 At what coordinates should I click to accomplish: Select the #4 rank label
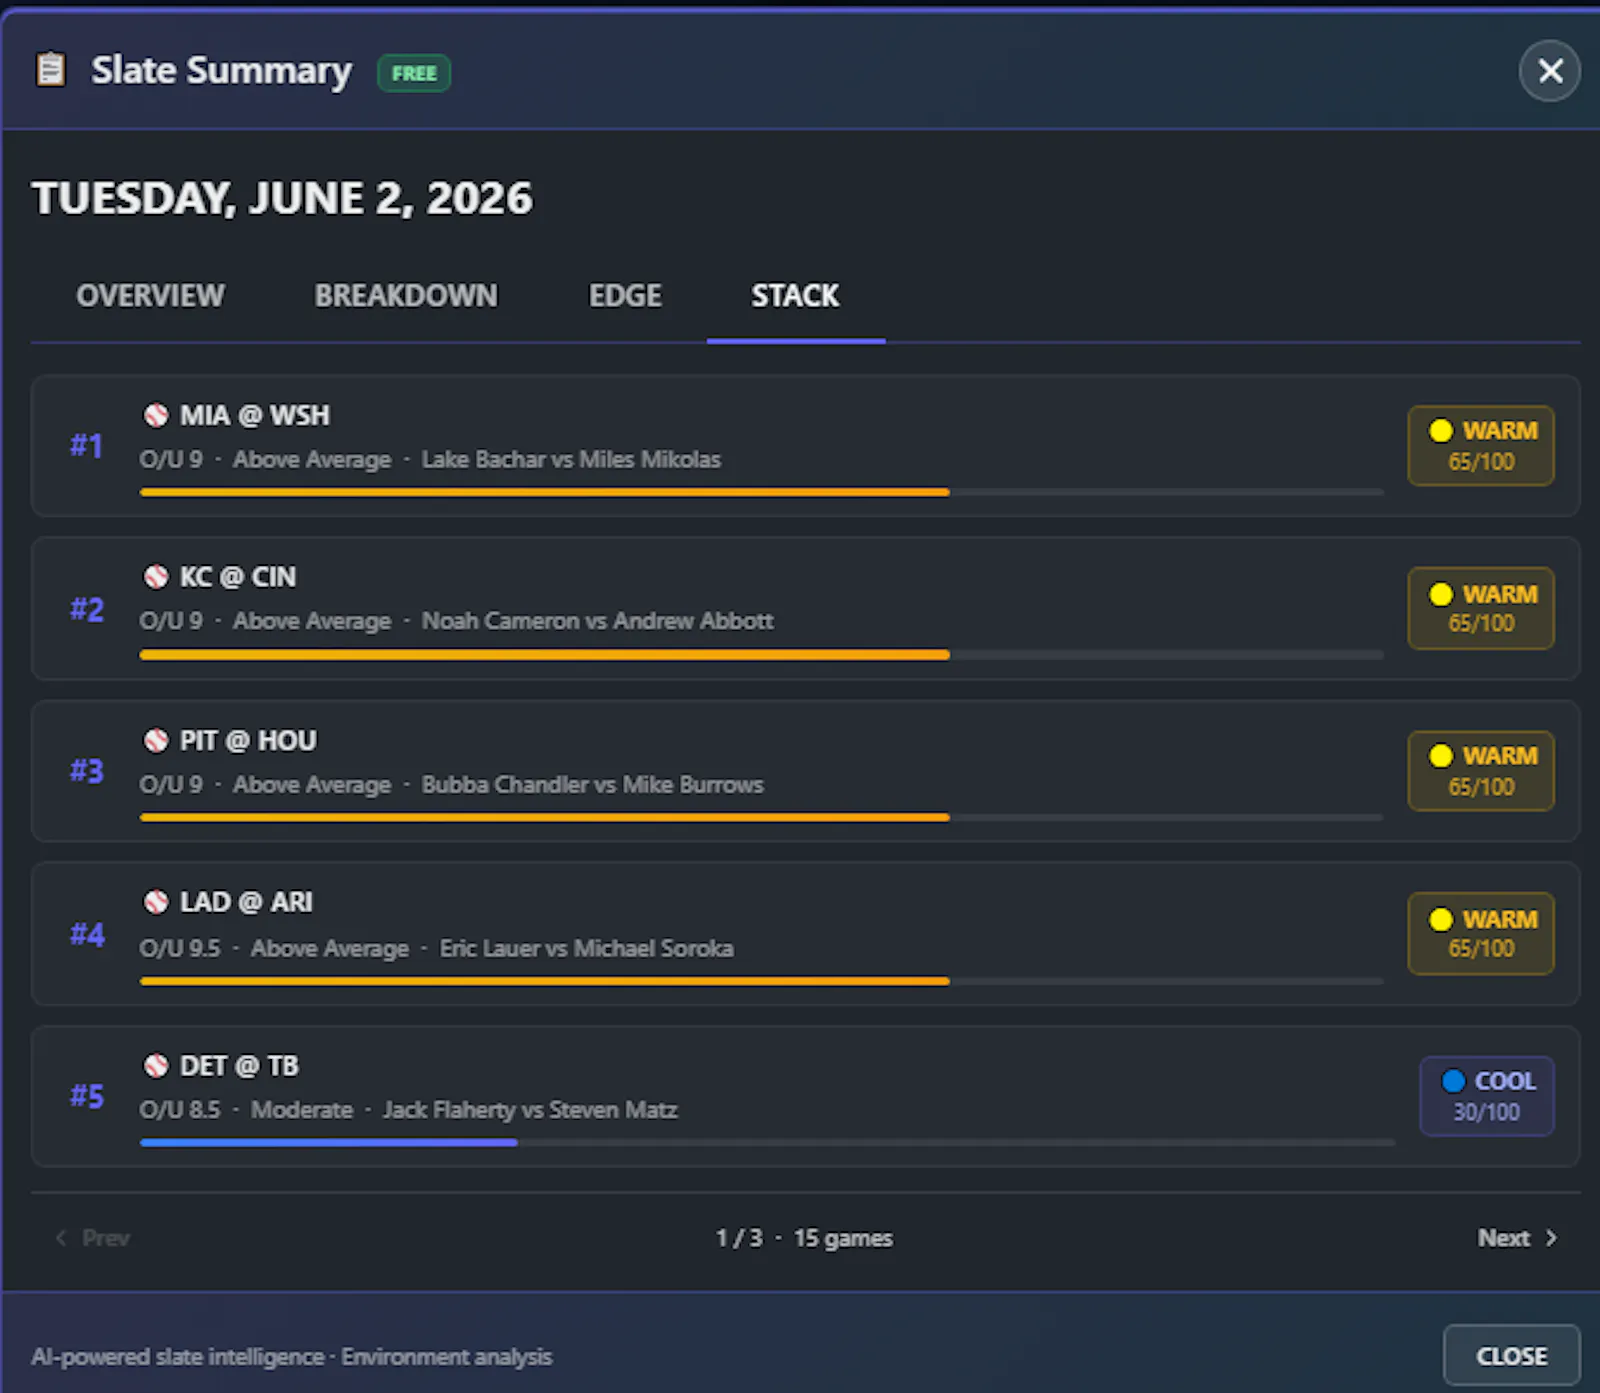coord(87,934)
